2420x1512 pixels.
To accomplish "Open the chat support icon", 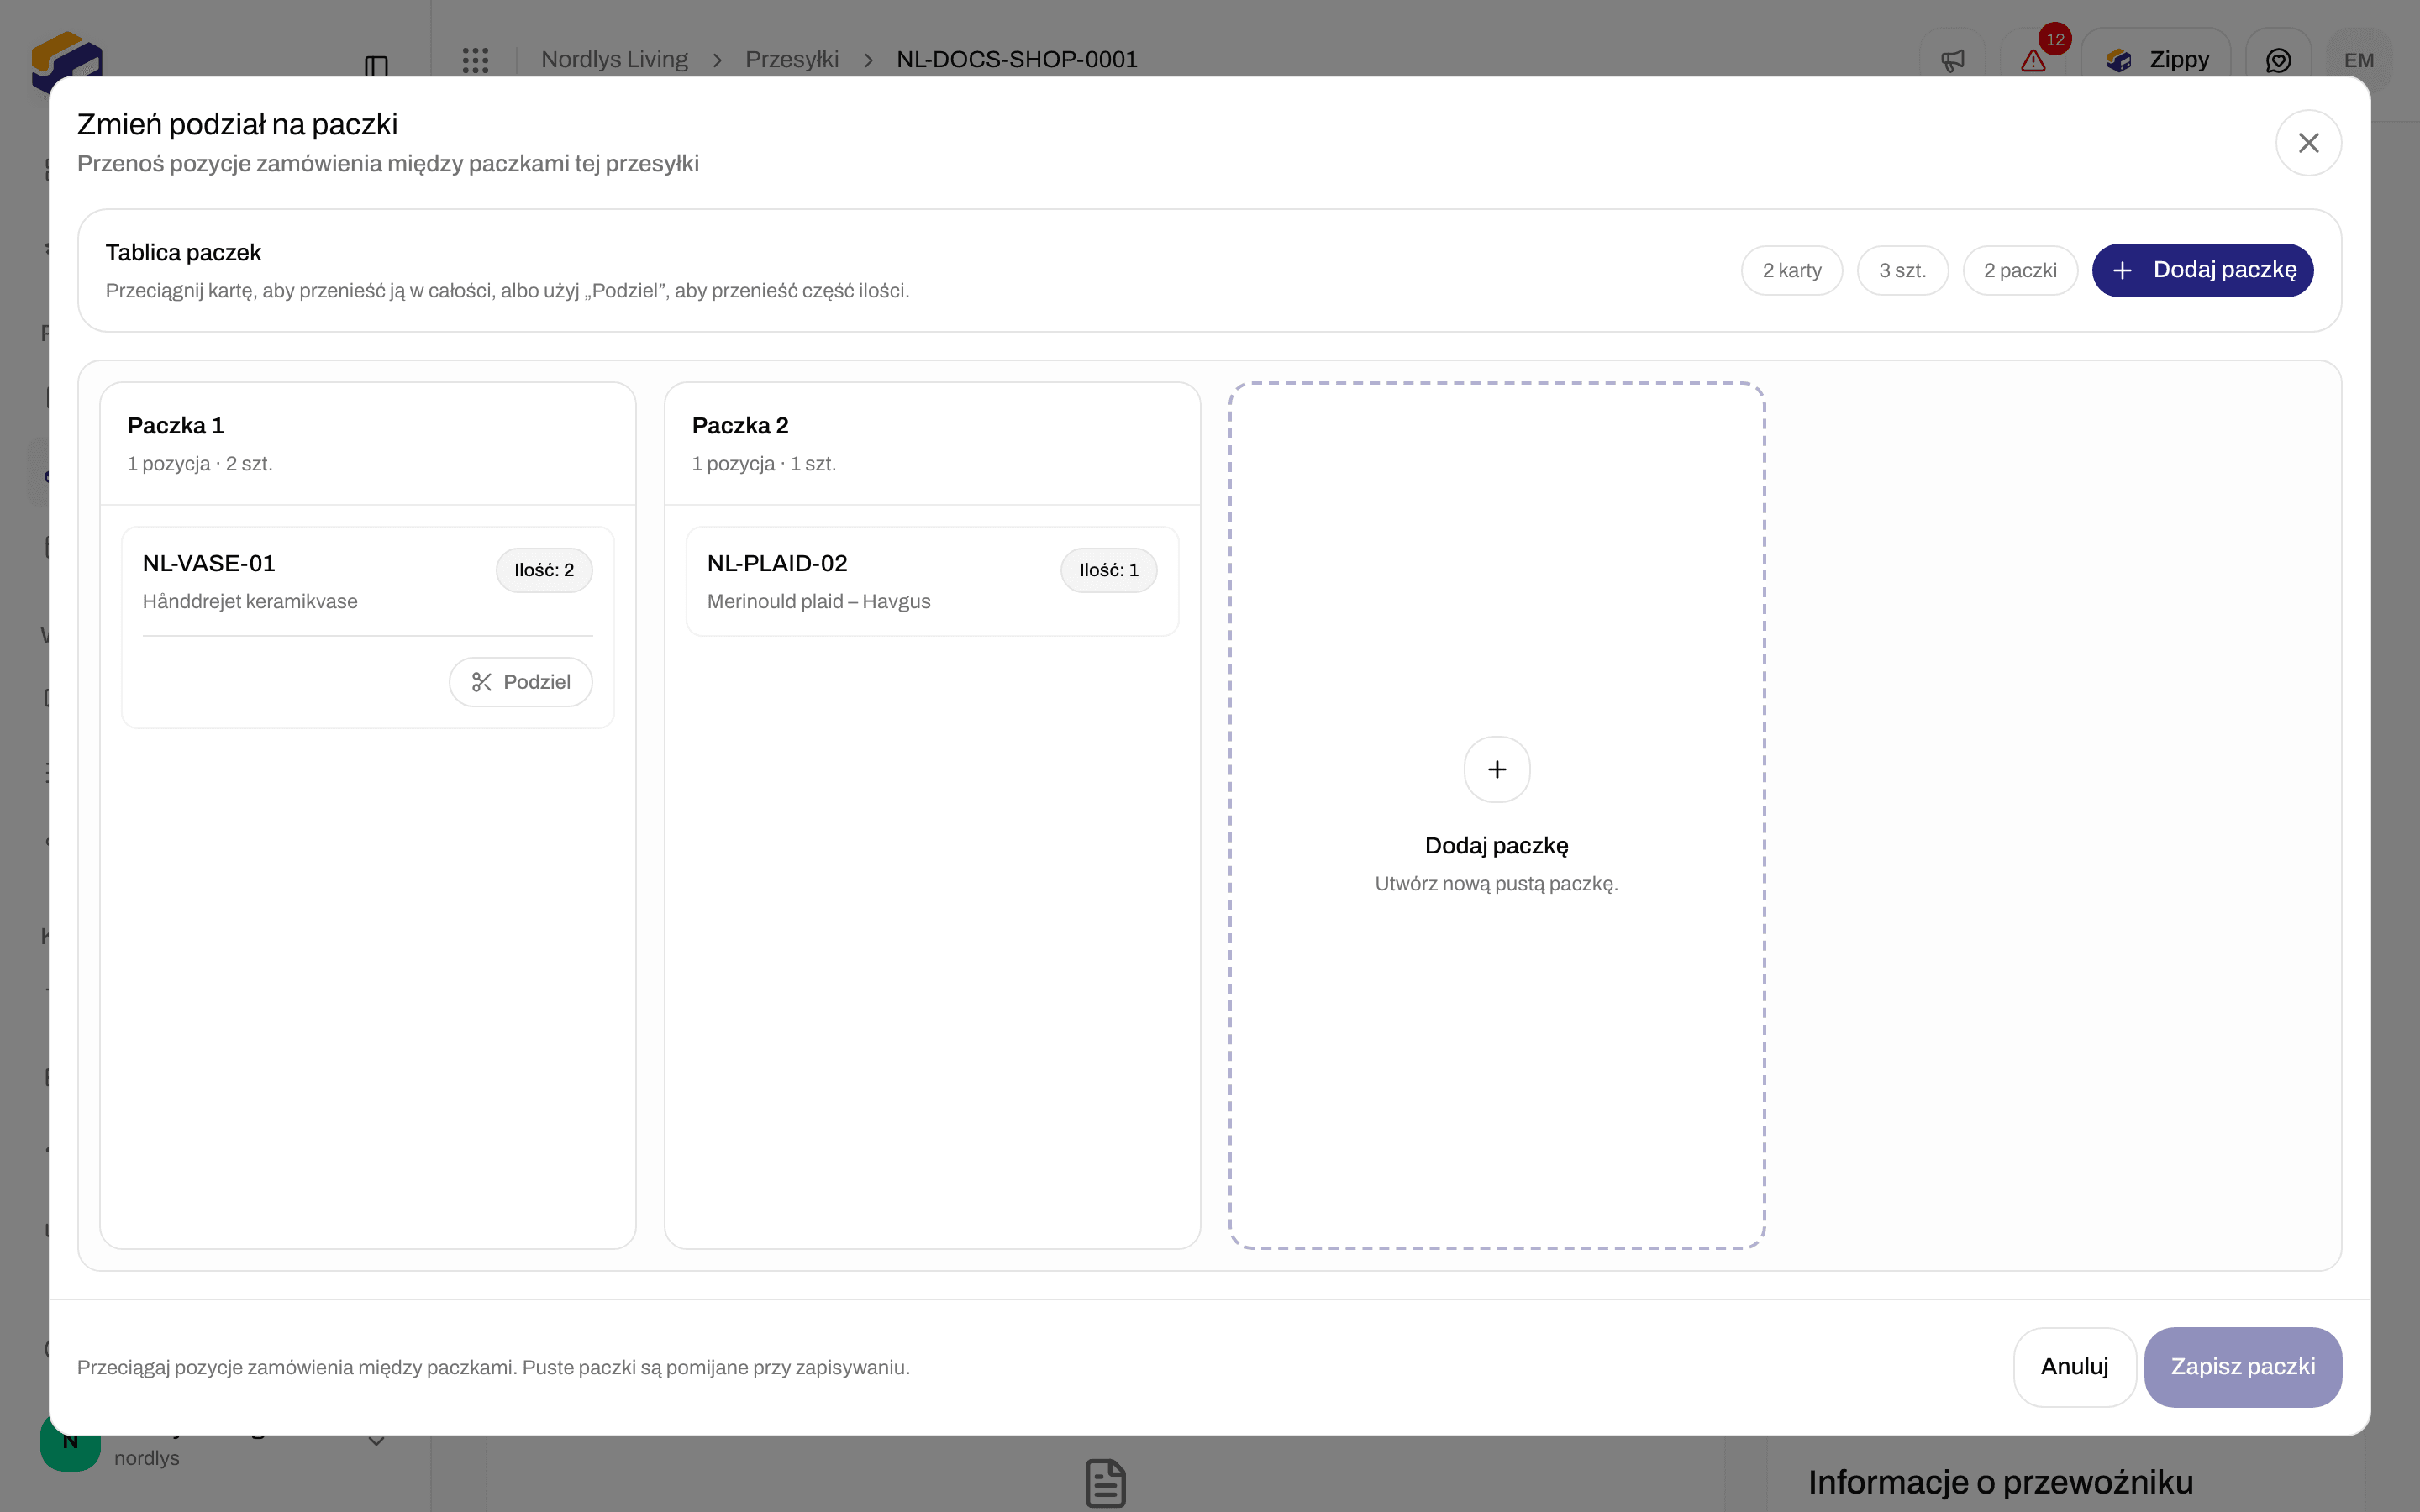I will point(2278,60).
